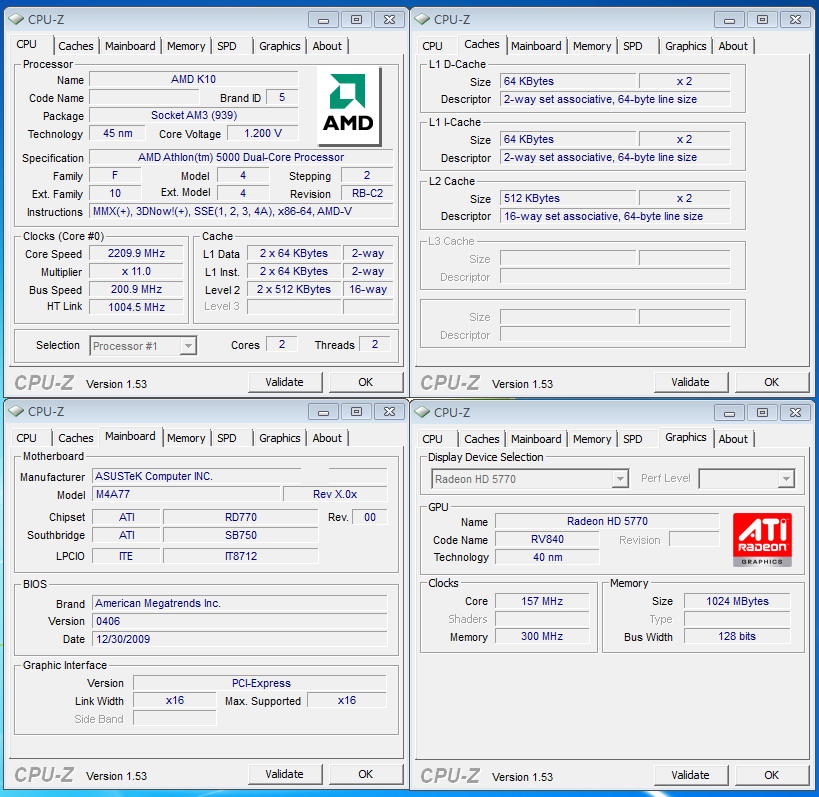Image resolution: width=819 pixels, height=797 pixels.
Task: Click the L2 Cache size 512 KBytes field
Action: [568, 198]
